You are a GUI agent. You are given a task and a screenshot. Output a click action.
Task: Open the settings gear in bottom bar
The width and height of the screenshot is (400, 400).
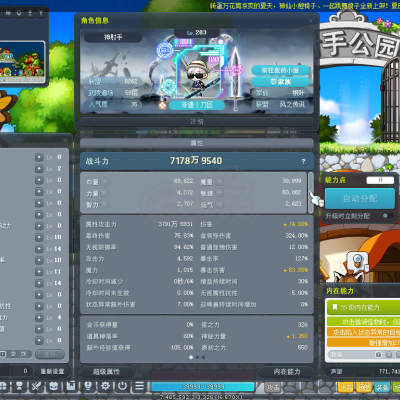pos(105,386)
